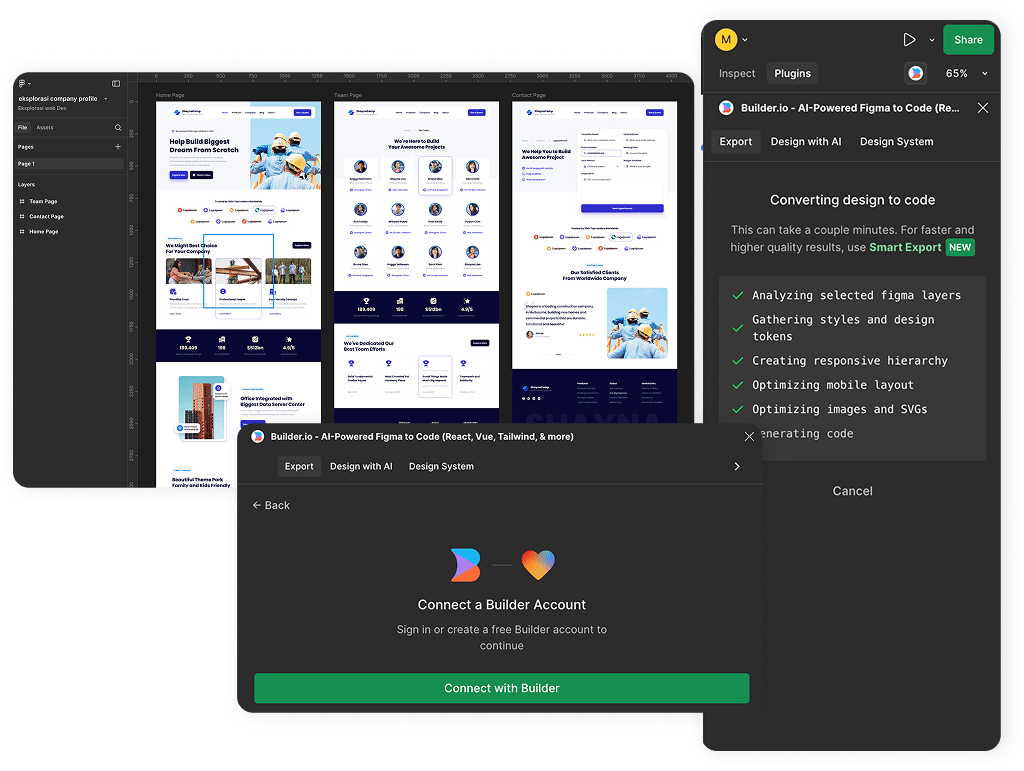The height and width of the screenshot is (771, 1024).
Task: Open the file name dropdown arrow
Action: pos(106,99)
